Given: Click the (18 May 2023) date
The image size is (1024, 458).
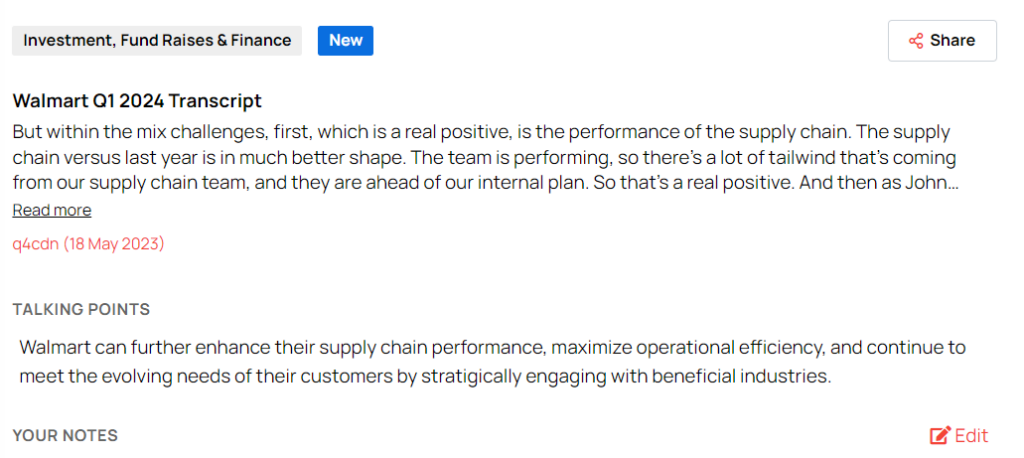Looking at the screenshot, I should 114,243.
